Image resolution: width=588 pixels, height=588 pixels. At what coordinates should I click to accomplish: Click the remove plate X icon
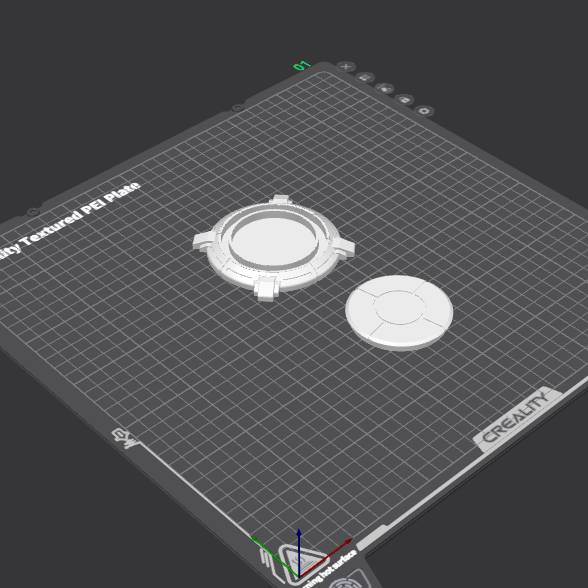pyautogui.click(x=346, y=67)
